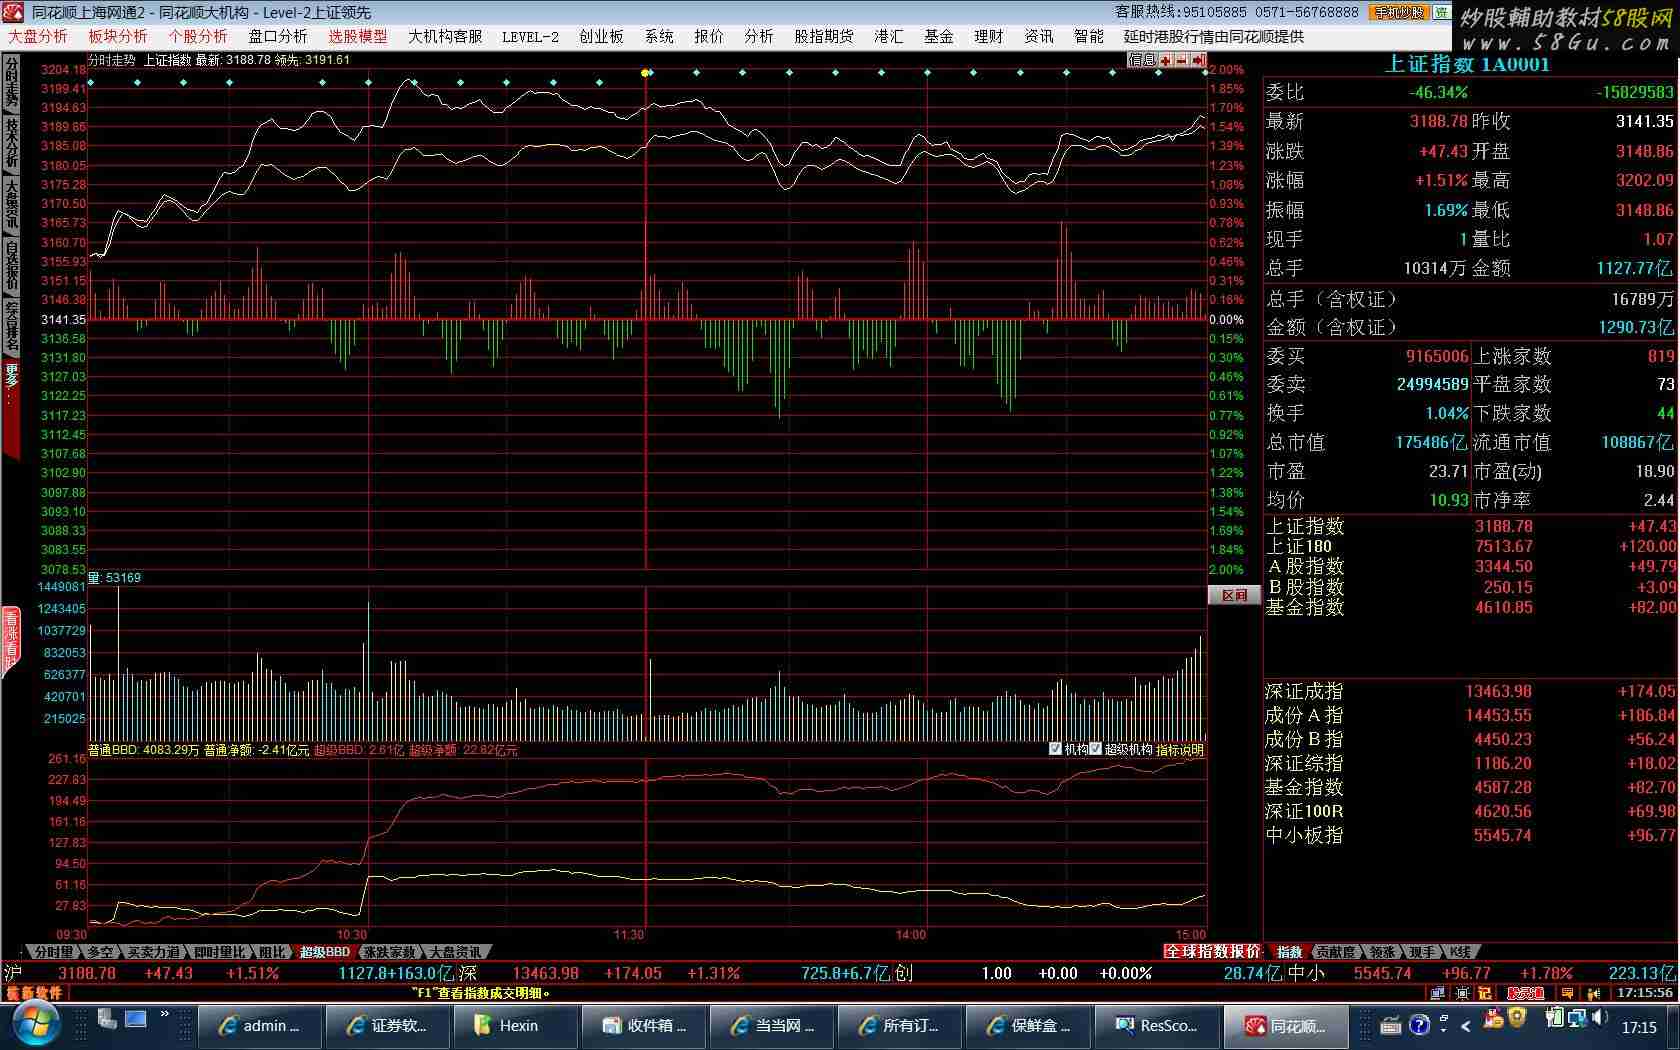This screenshot has height=1050, width=1680.
Task: Open the LEVEL-2 menu
Action: pyautogui.click(x=530, y=36)
